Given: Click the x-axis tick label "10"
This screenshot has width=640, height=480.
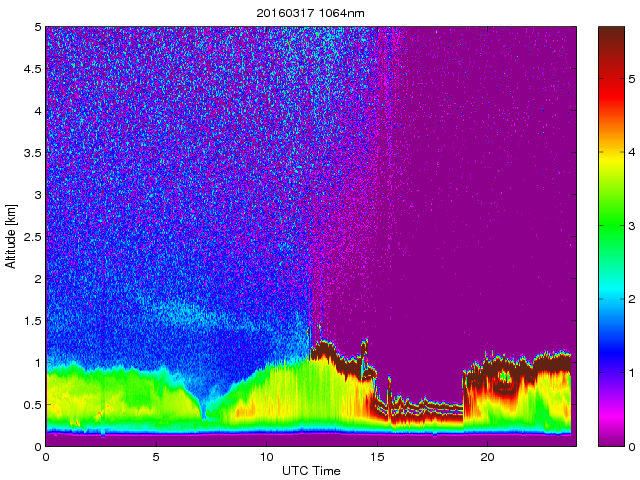Looking at the screenshot, I should tap(266, 456).
